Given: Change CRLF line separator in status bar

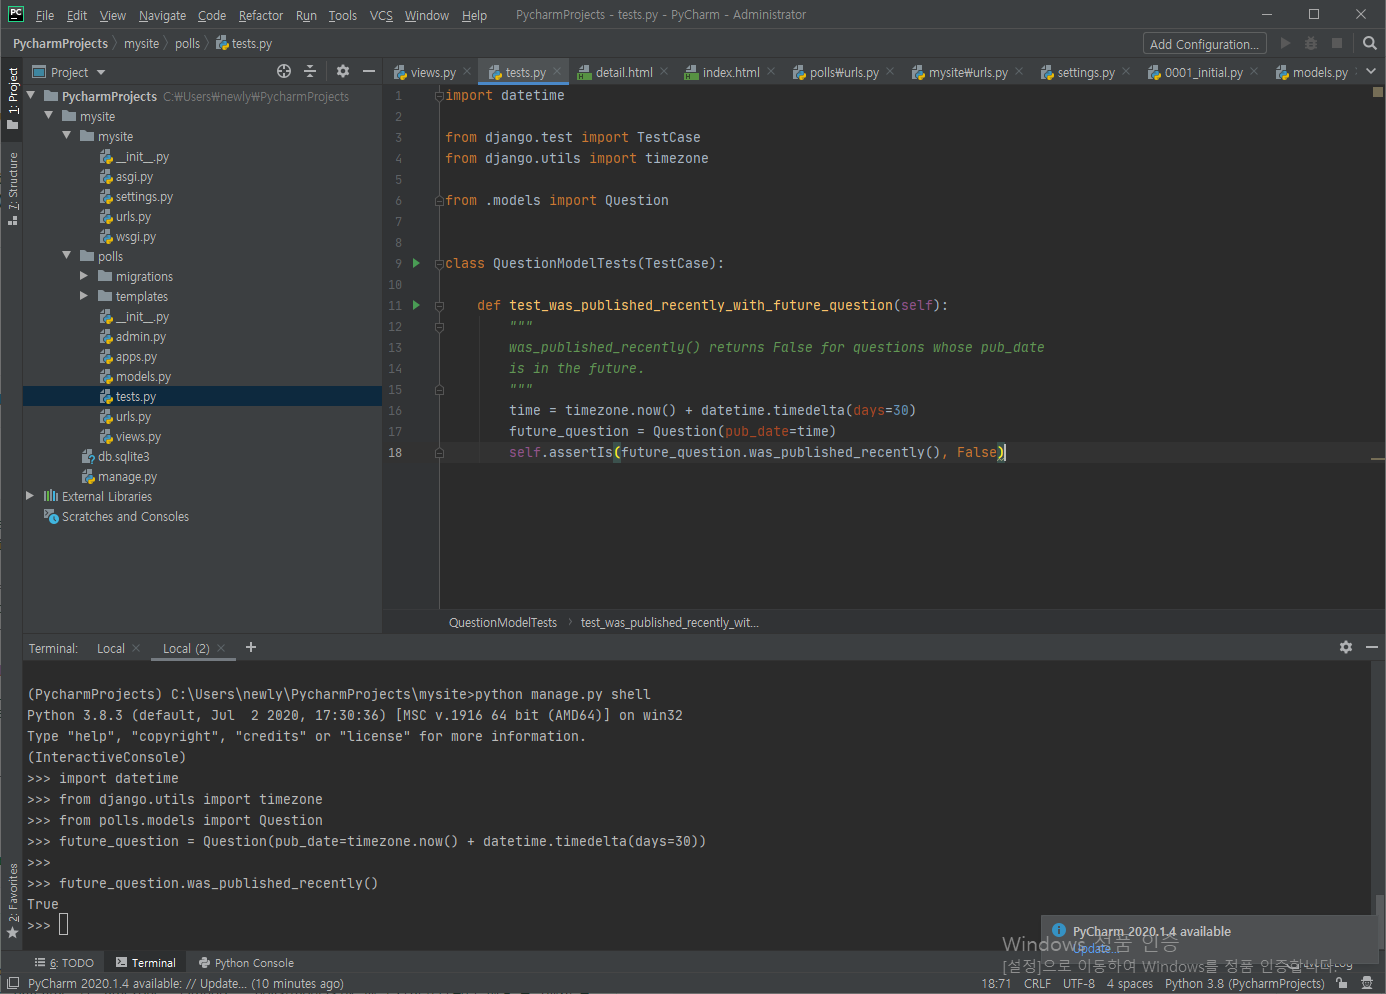Looking at the screenshot, I should point(1037,984).
